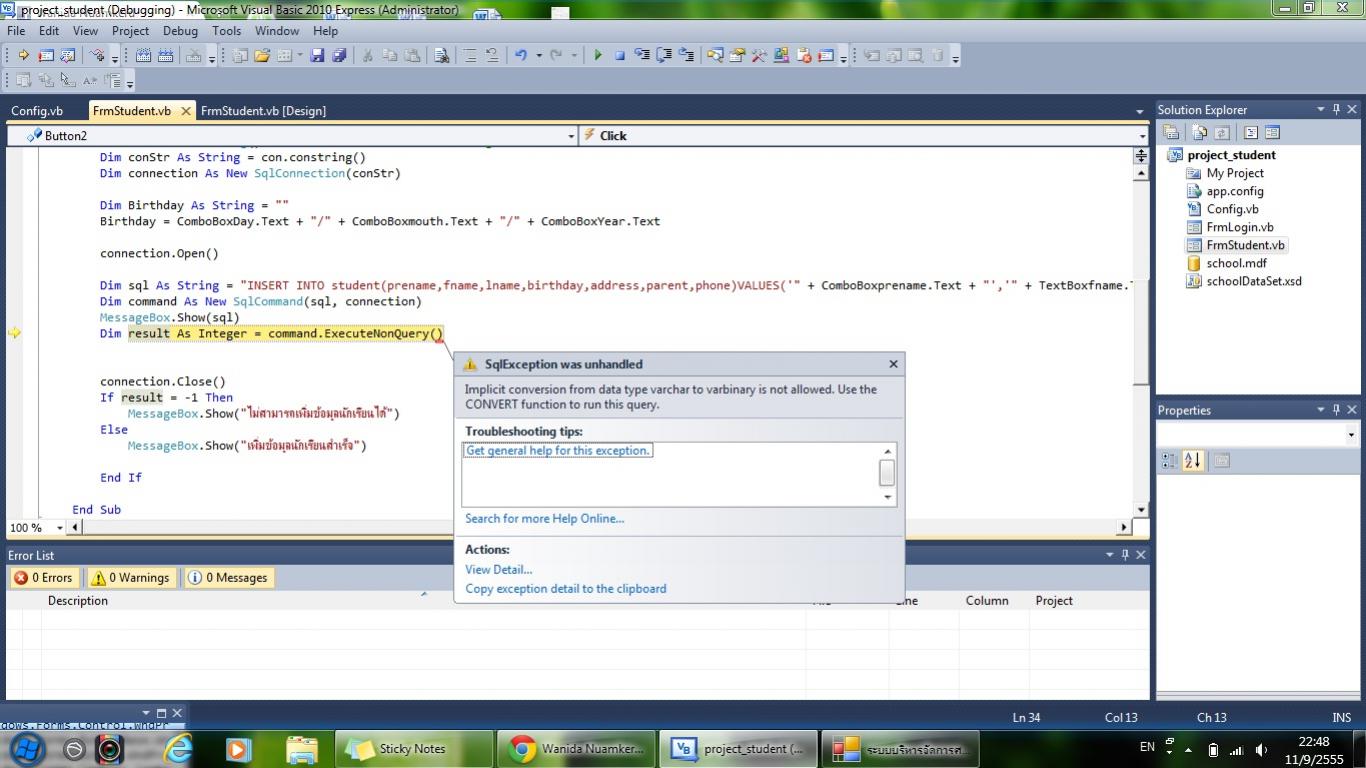Image resolution: width=1366 pixels, height=768 pixels.
Task: Click the Stop Debugging square icon
Action: [619, 56]
